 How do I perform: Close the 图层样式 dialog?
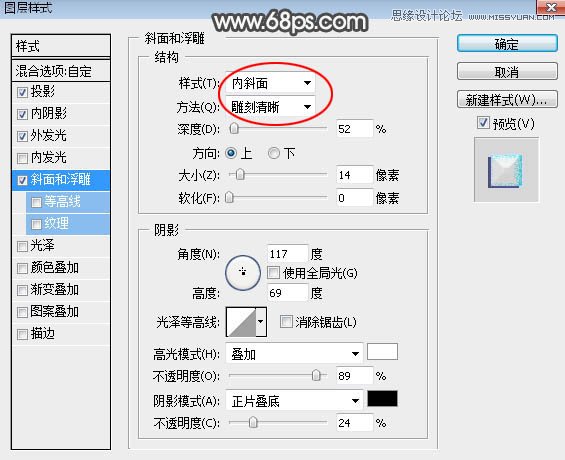click(551, 7)
